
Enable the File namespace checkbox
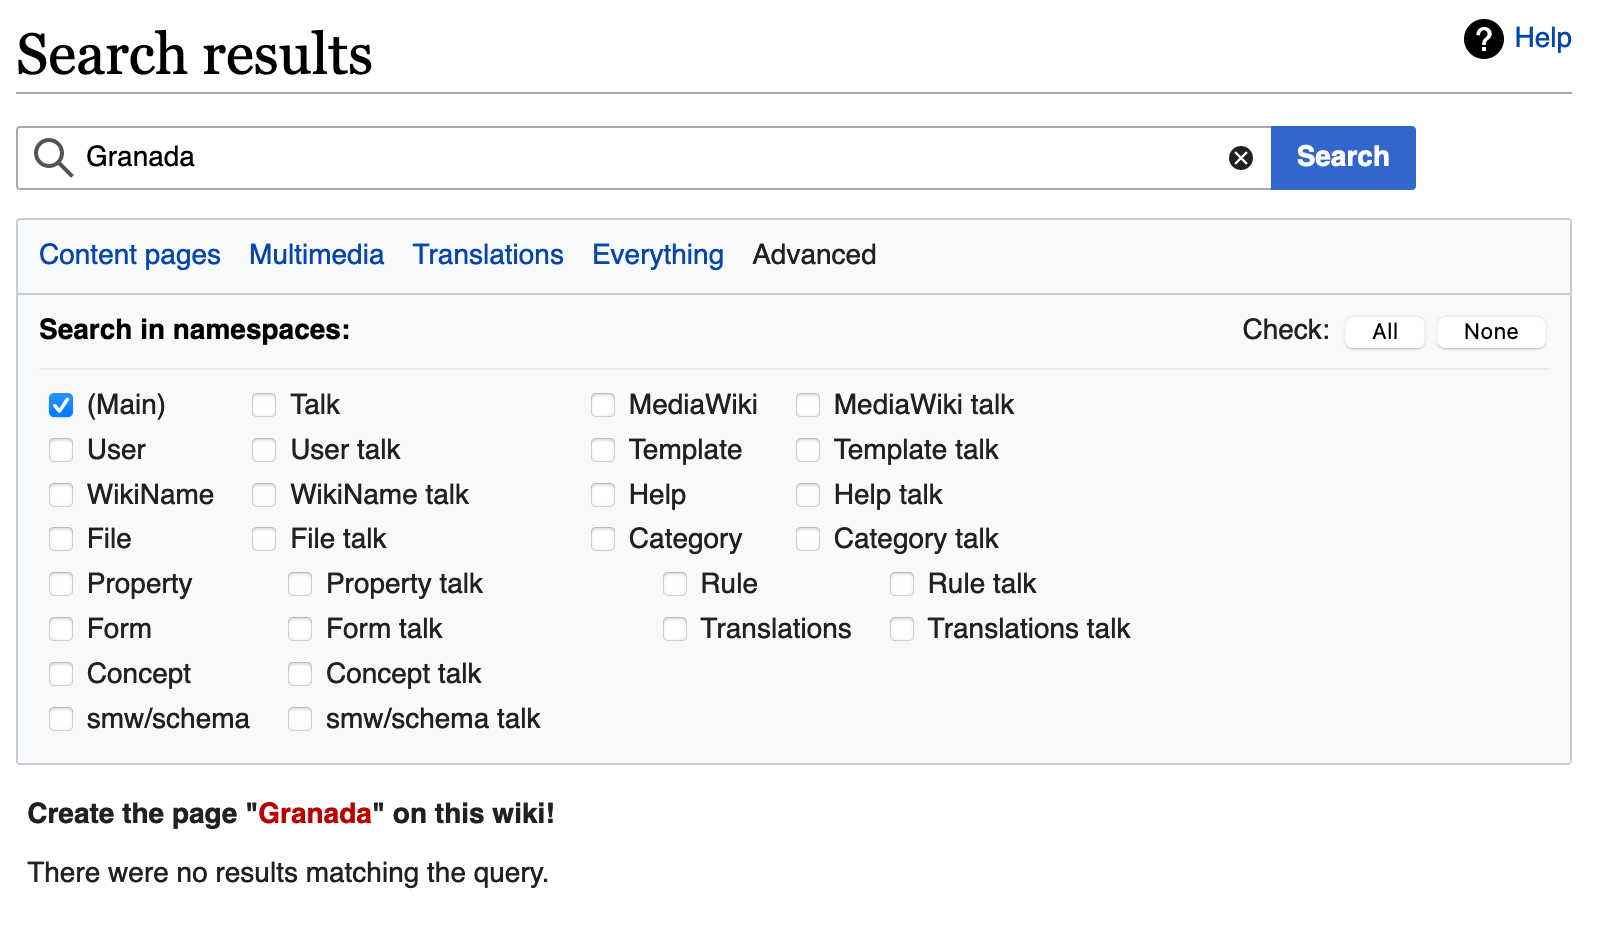[61, 539]
